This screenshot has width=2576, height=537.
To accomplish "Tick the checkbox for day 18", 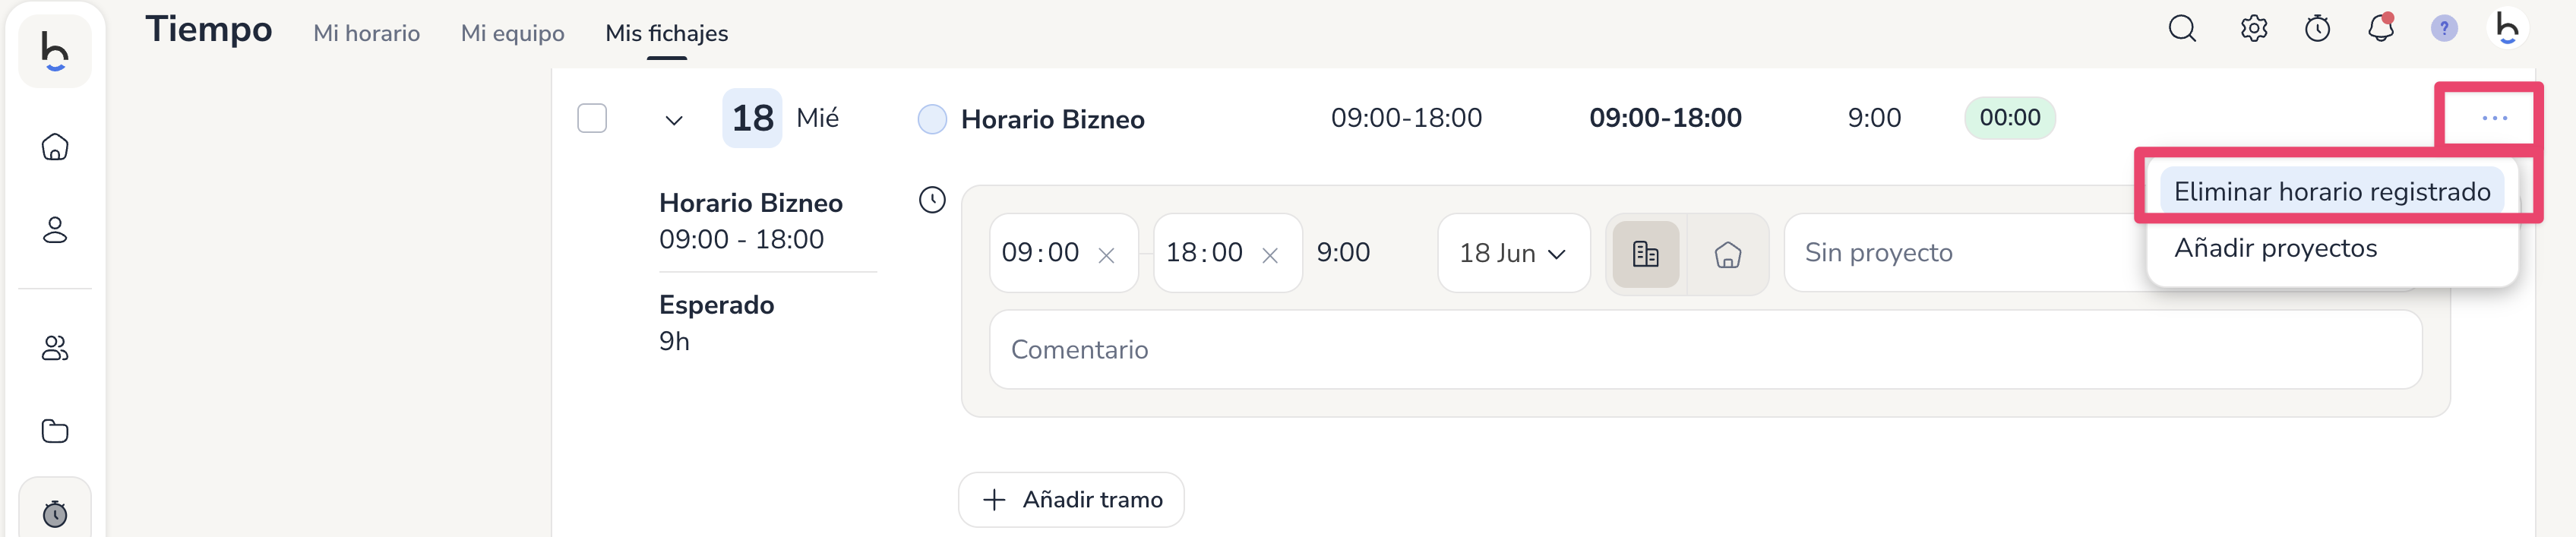I will (592, 118).
